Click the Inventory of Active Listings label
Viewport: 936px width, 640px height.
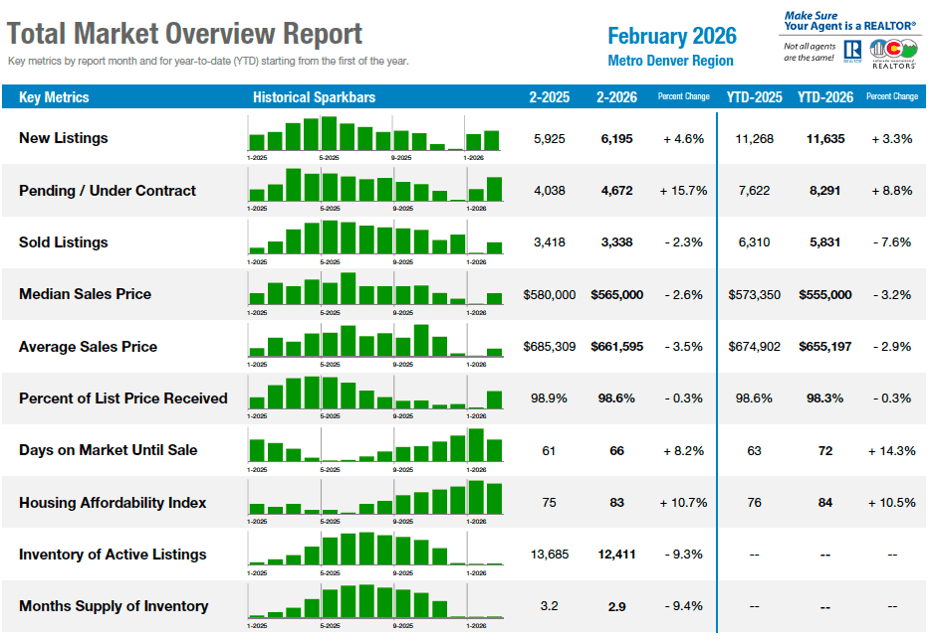(x=112, y=554)
